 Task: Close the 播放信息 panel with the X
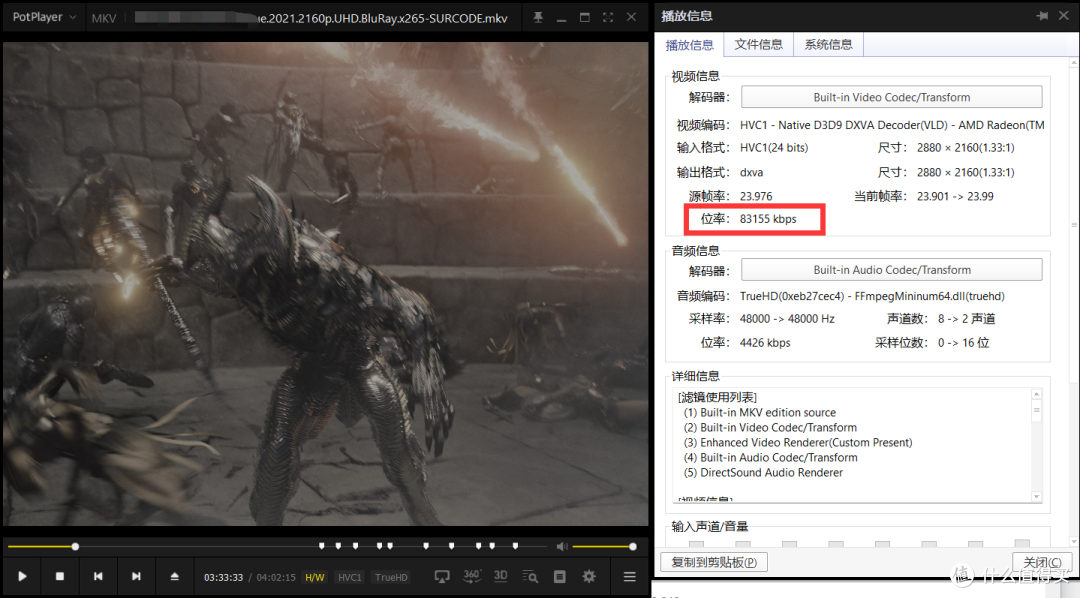1063,16
